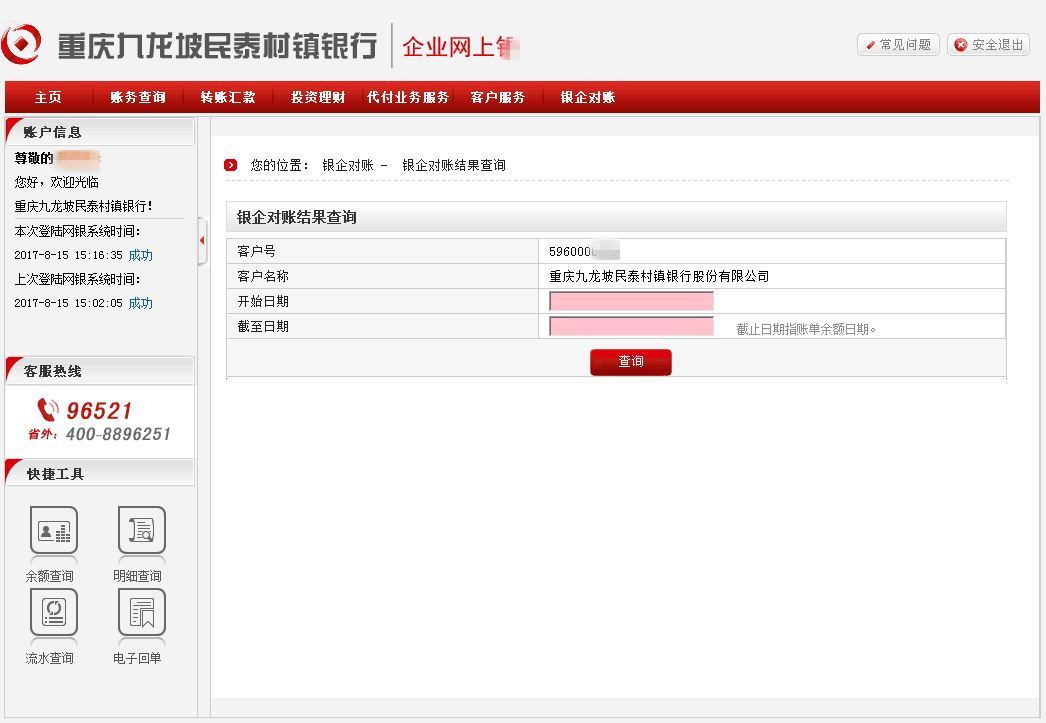
Task: Click the 截止日期指账单余额日期 hint text
Action: (x=806, y=329)
